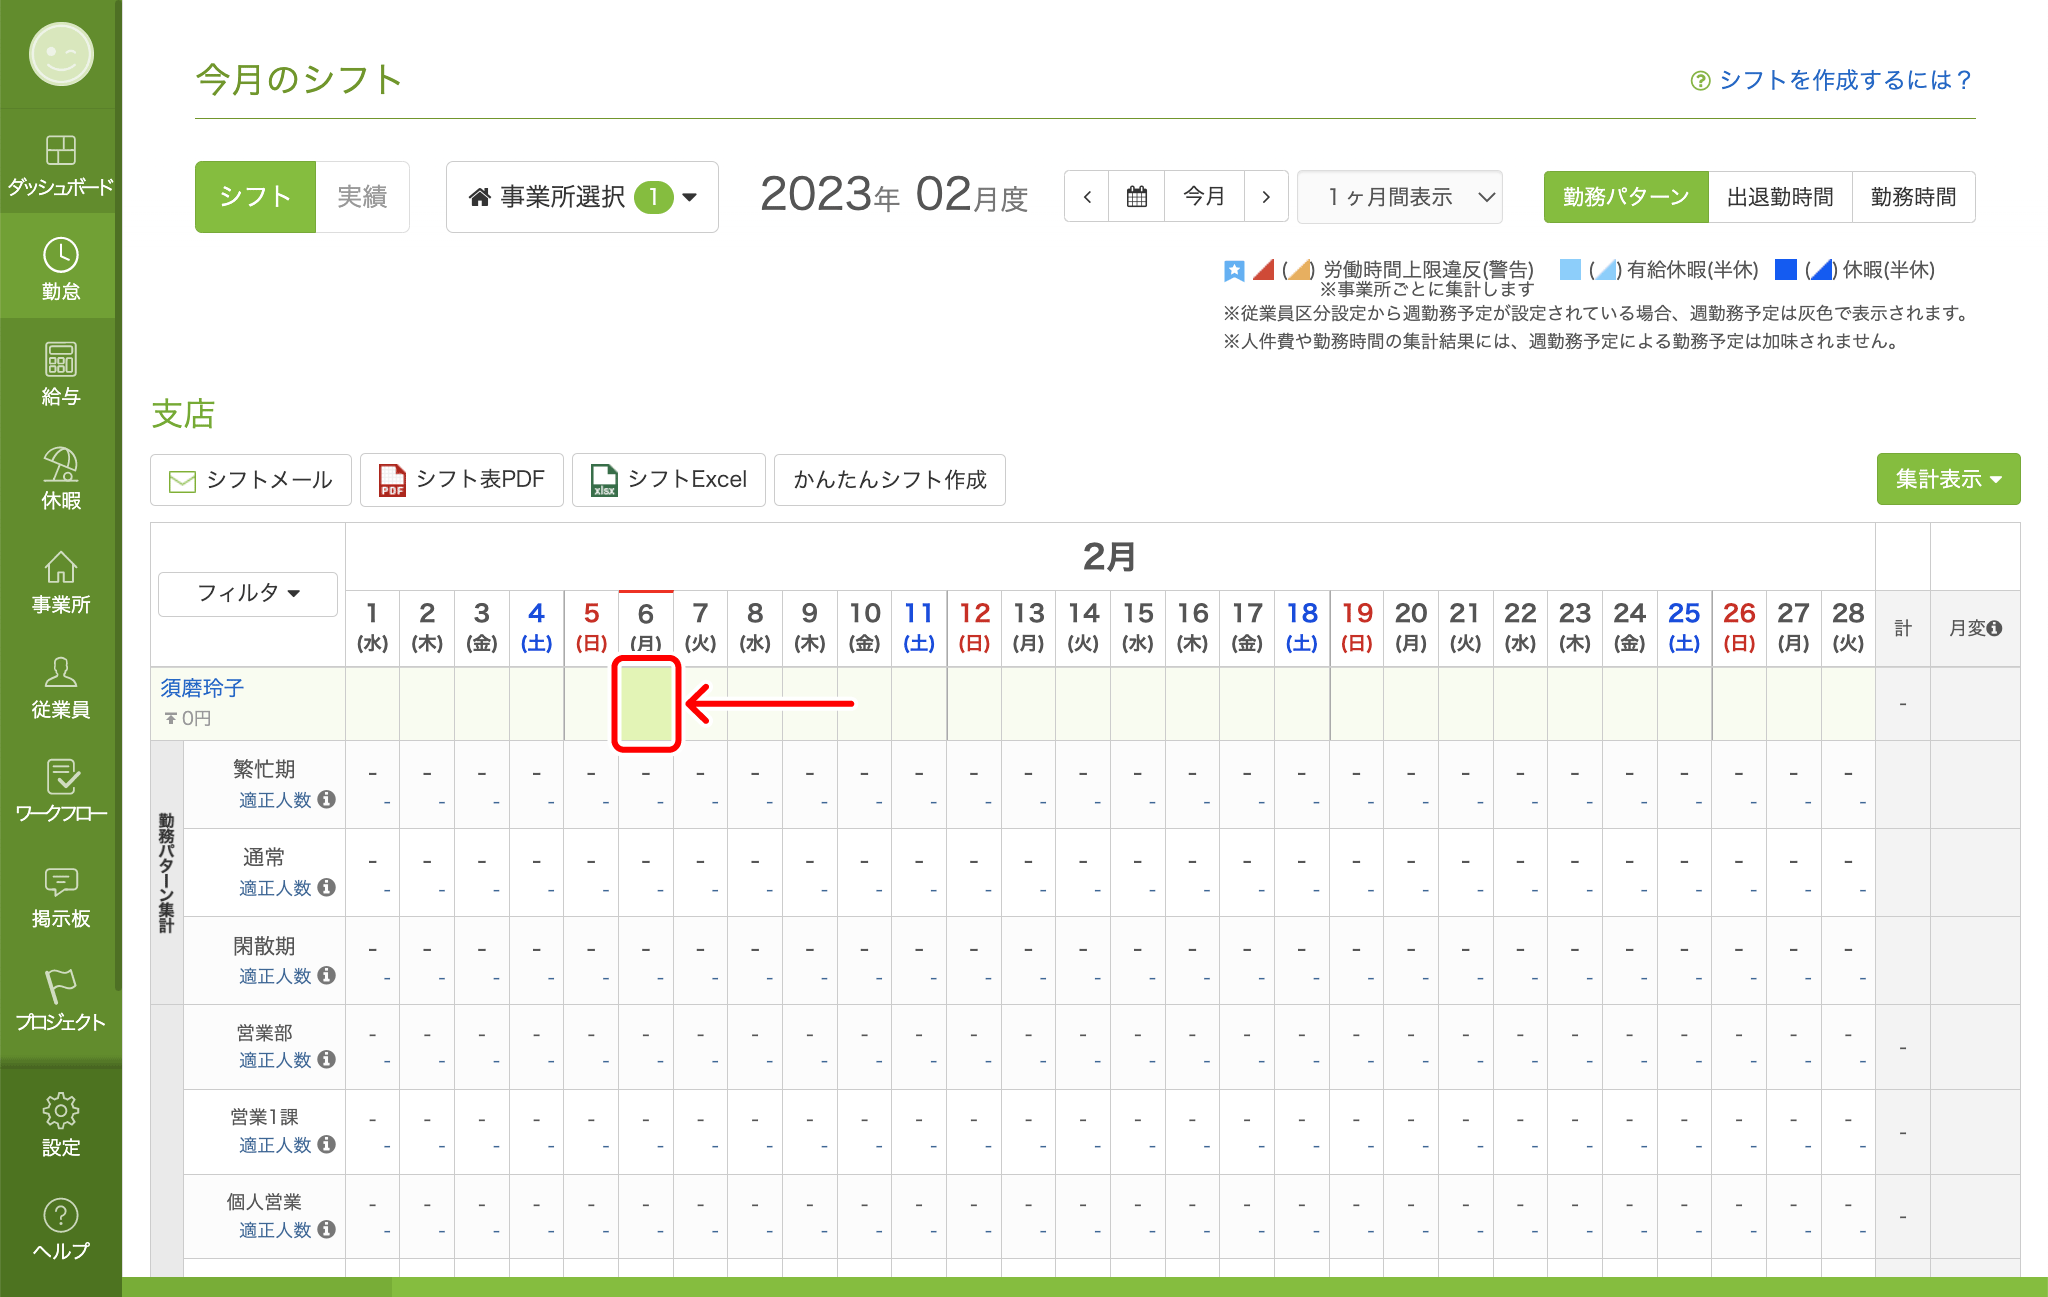Click highlighted shift cell for February 6
The width and height of the screenshot is (2048, 1297).
[646, 704]
